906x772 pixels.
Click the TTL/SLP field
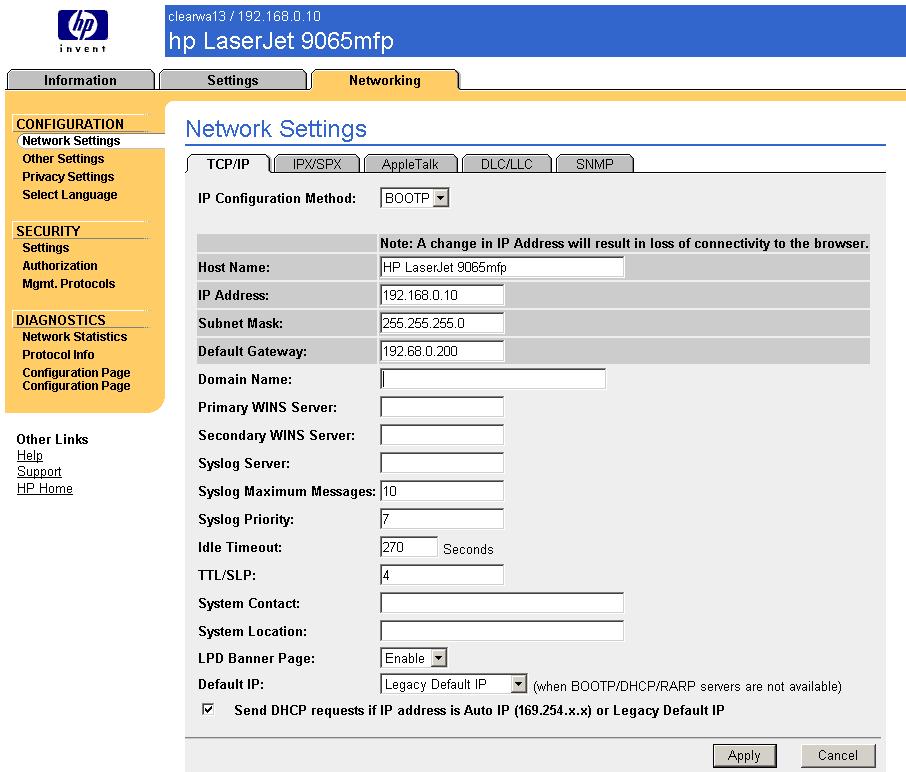click(442, 575)
